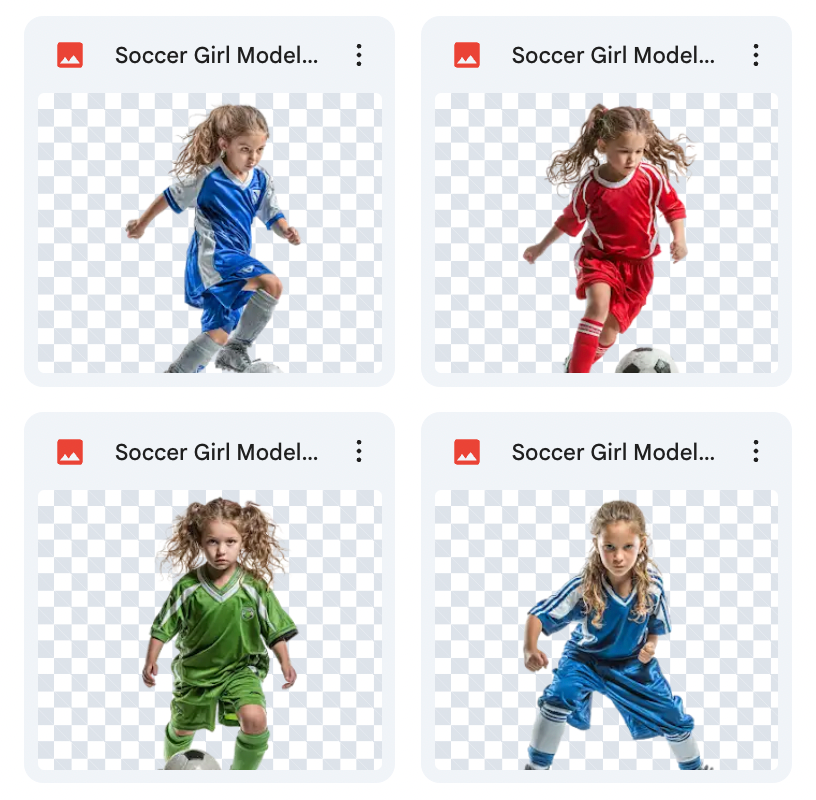This screenshot has width=816, height=800.
Task: Click image file-type icon on bottom-right card
Action: pyautogui.click(x=467, y=452)
